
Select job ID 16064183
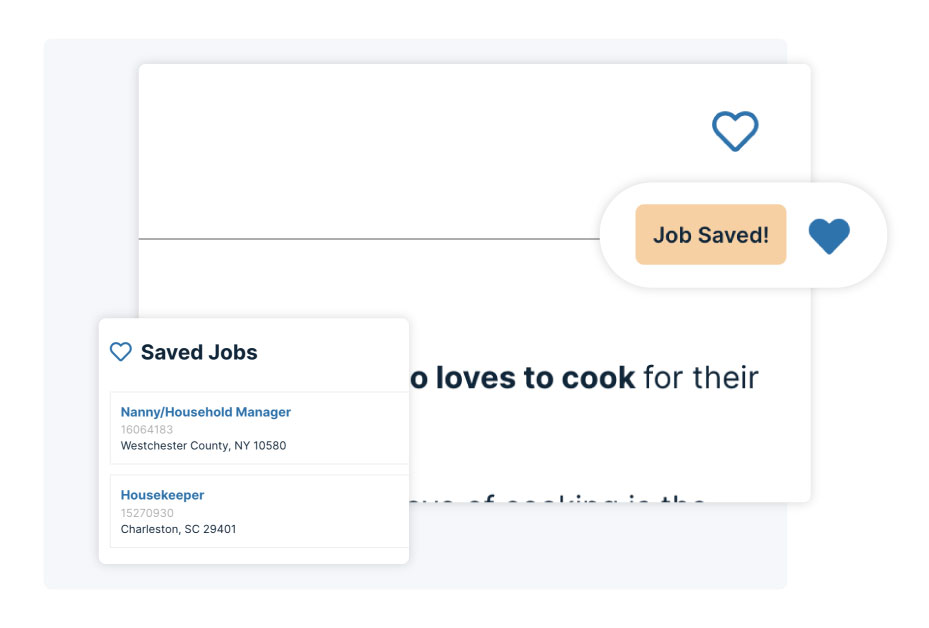tap(147, 430)
